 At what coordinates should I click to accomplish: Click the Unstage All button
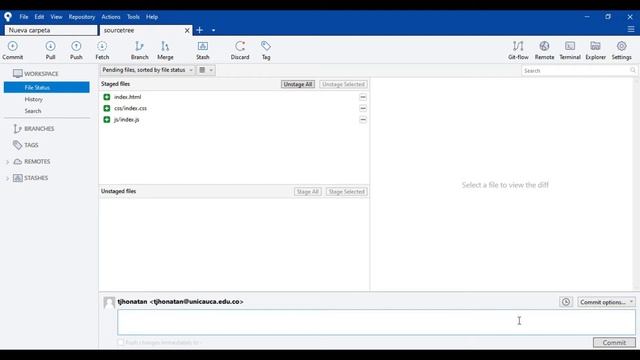coord(298,84)
